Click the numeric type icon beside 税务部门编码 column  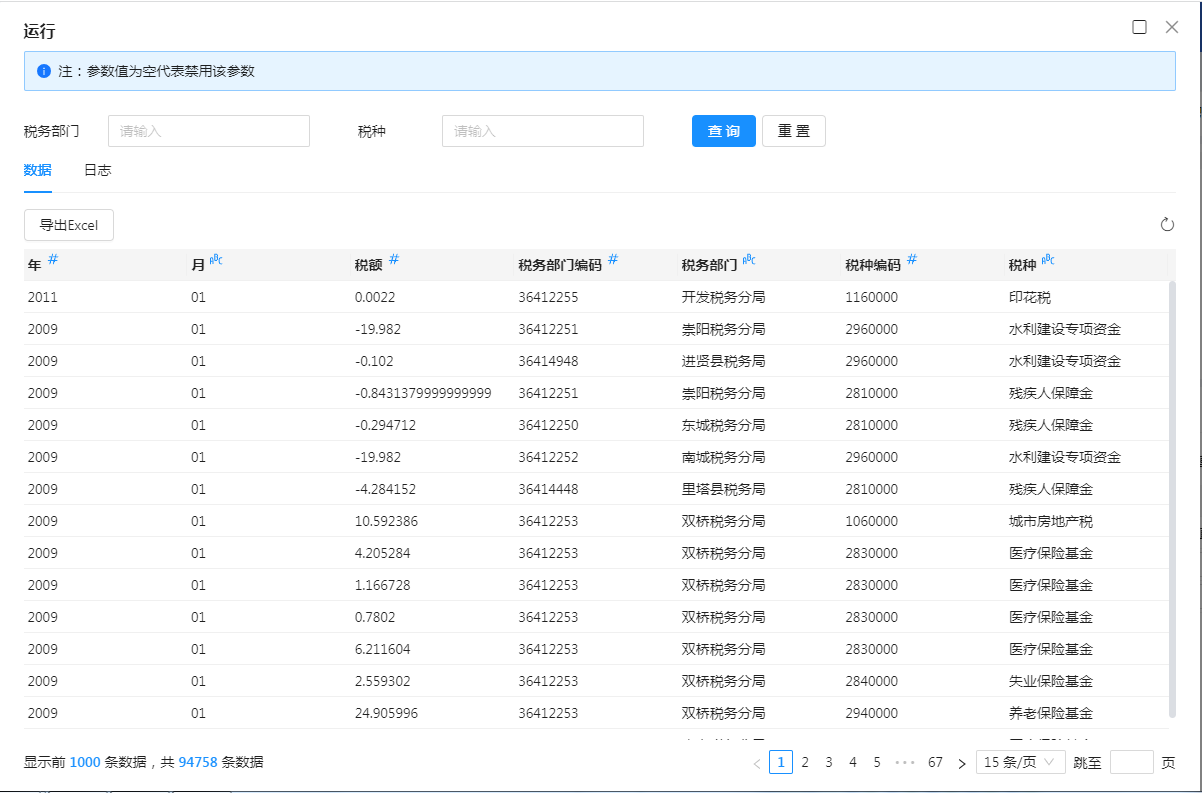click(613, 260)
